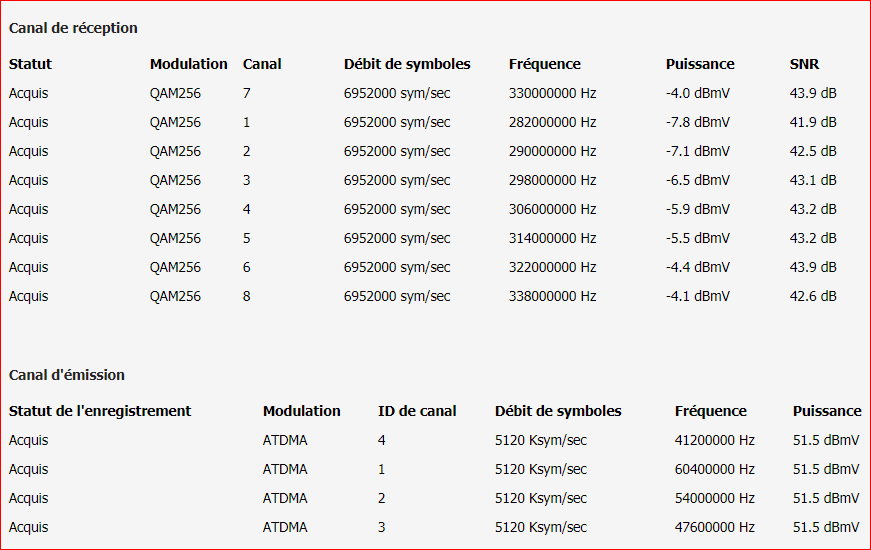Select the -4.4 dBmV power value
The height and width of the screenshot is (550, 871).
[x=698, y=267]
